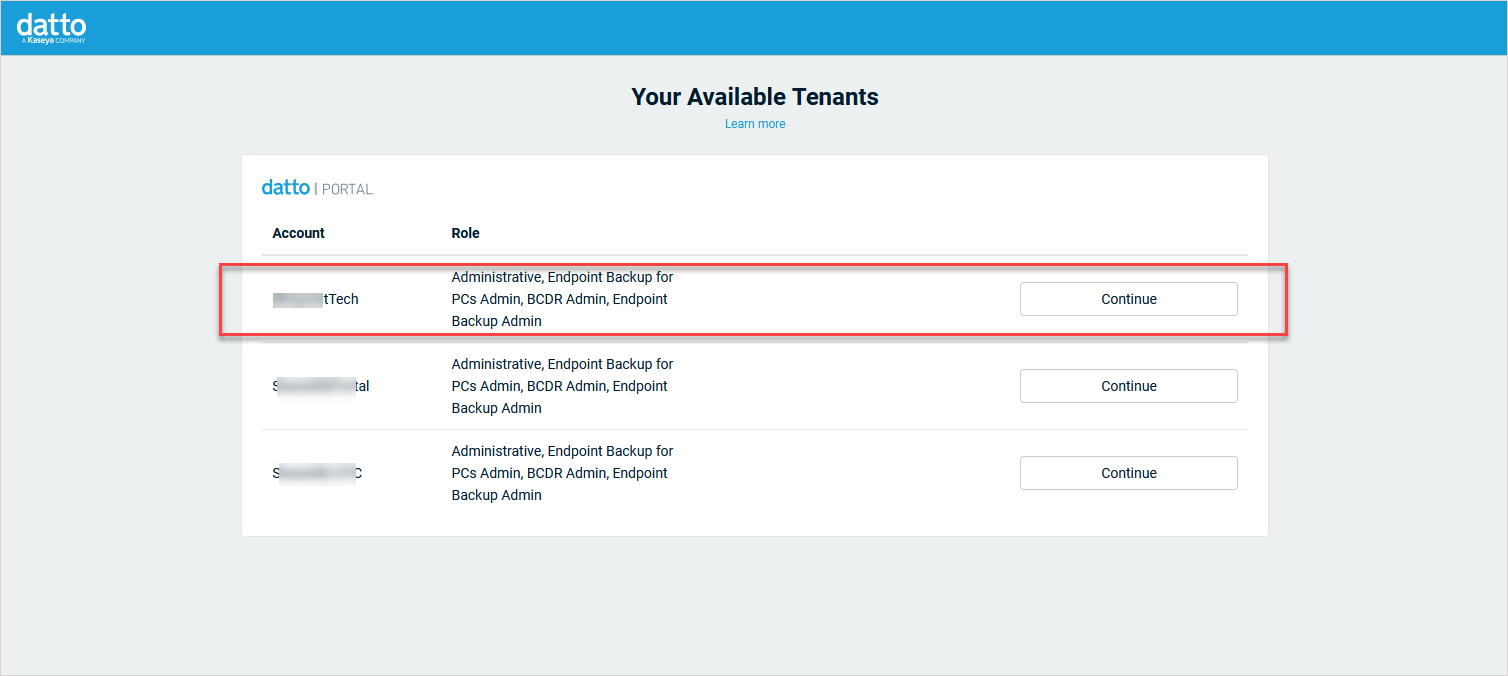
Task: Click the Your Available Tenants heading
Action: tap(755, 97)
